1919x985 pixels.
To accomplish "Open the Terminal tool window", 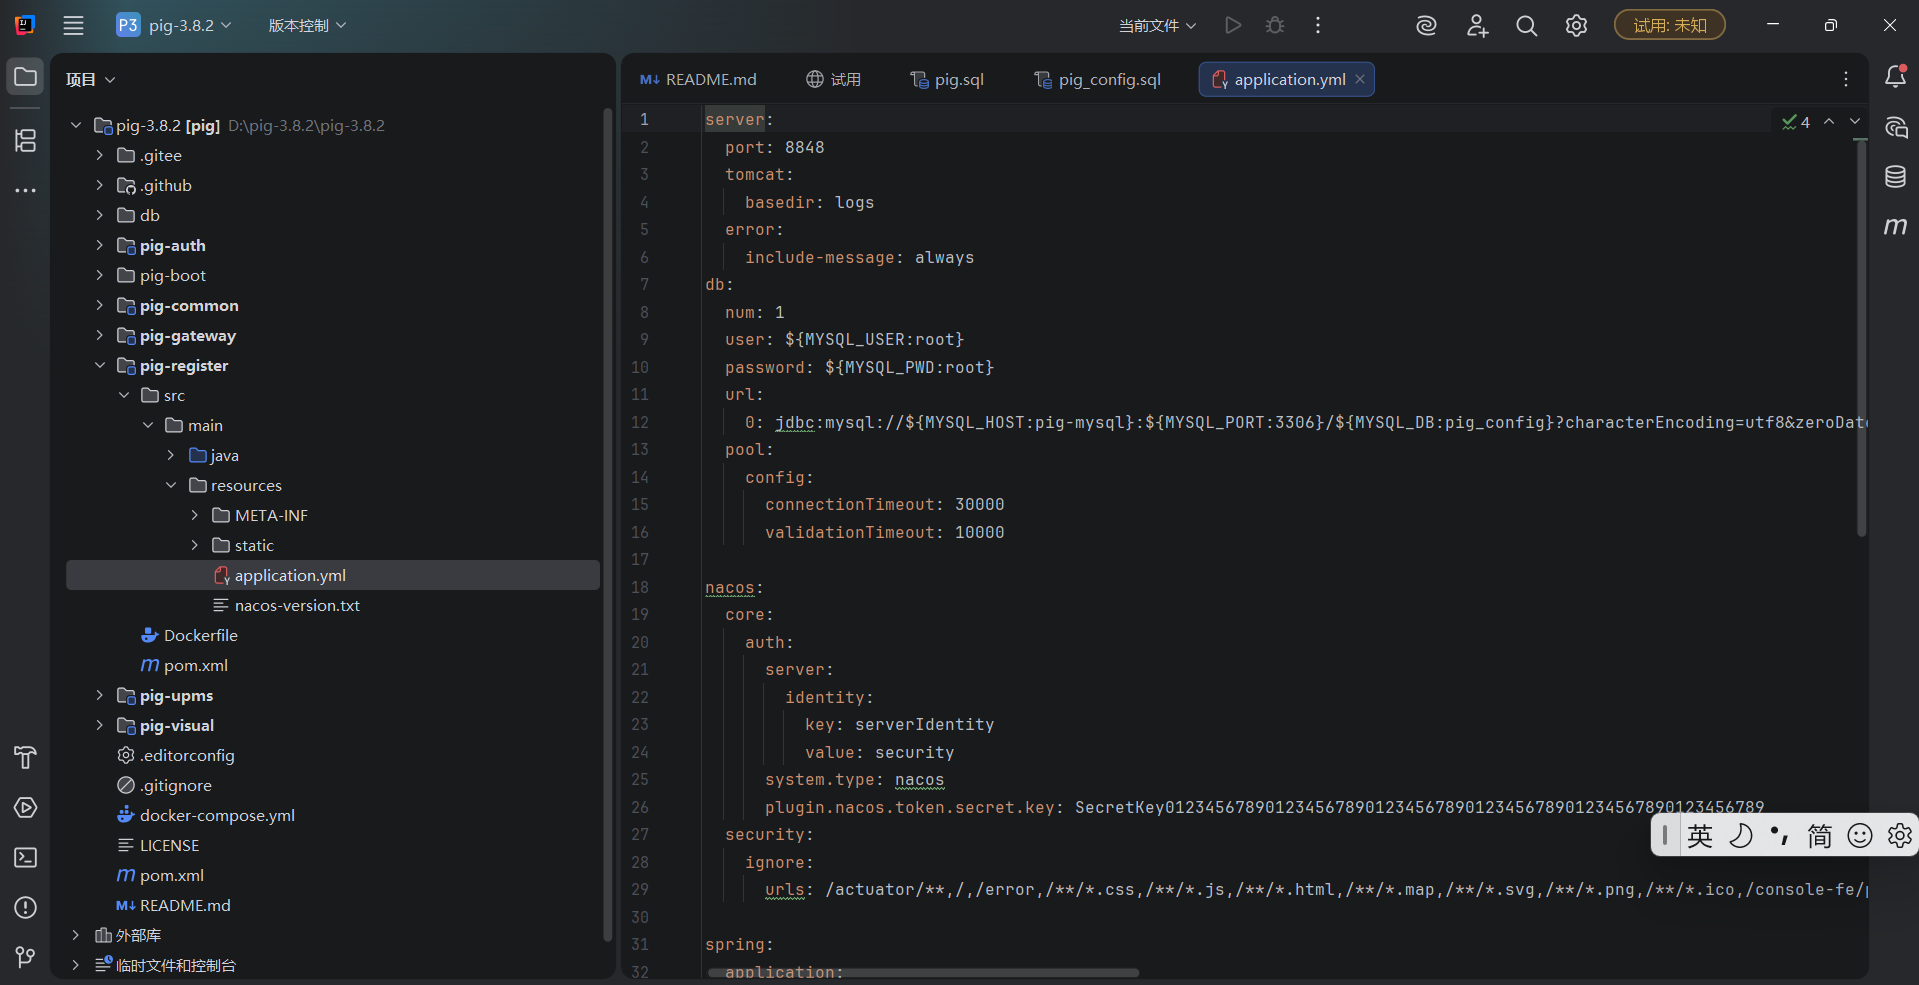I will click(x=25, y=857).
